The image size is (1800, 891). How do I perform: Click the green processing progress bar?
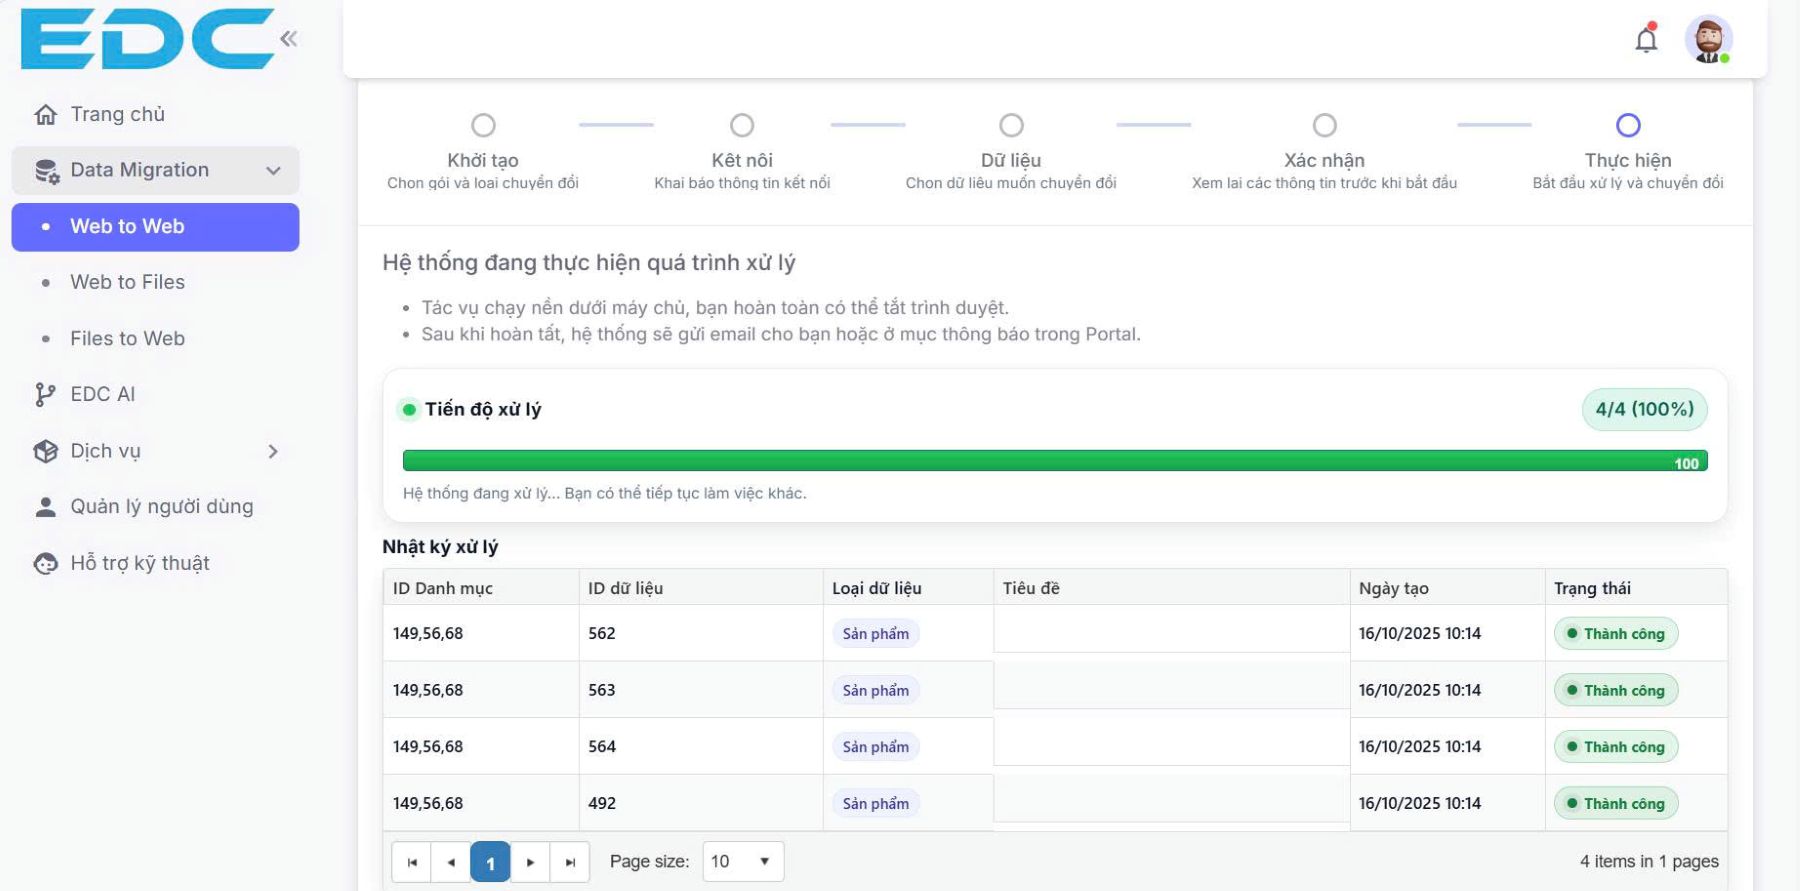[1054, 461]
